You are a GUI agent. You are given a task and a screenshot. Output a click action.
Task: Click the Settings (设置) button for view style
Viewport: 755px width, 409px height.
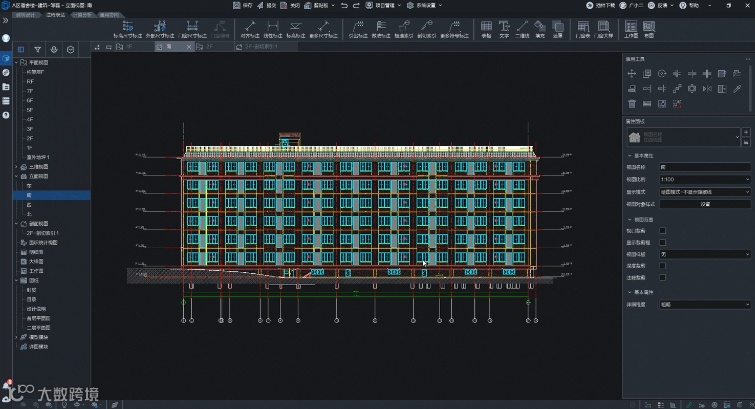coord(704,203)
